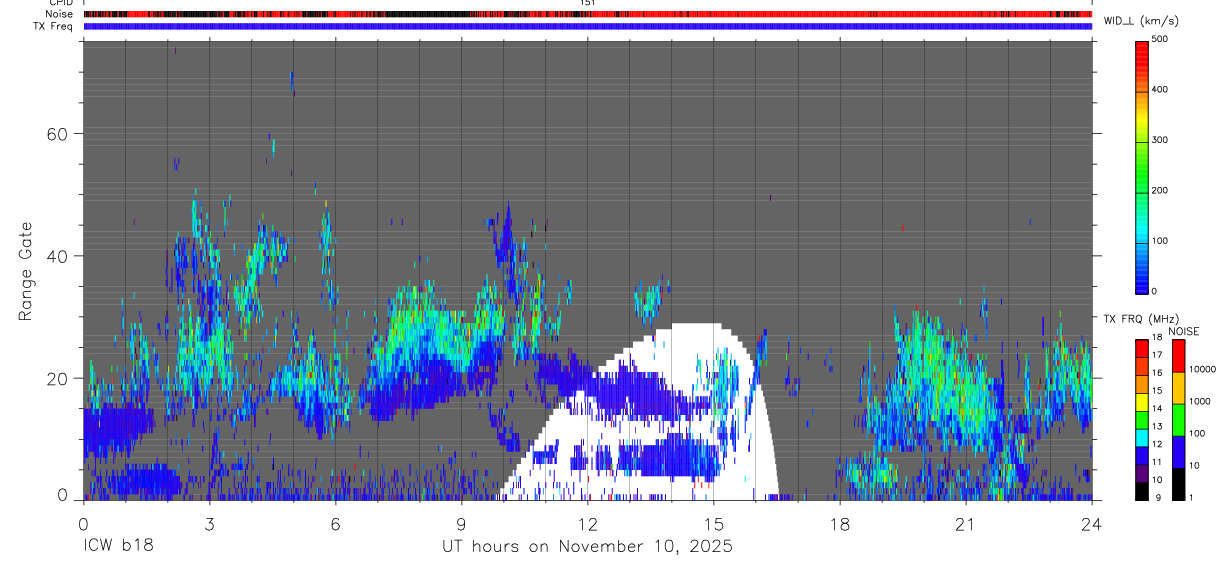Click the 400 value on WID colorbar
Viewport: 1228px width, 567px height.
click(x=1160, y=90)
